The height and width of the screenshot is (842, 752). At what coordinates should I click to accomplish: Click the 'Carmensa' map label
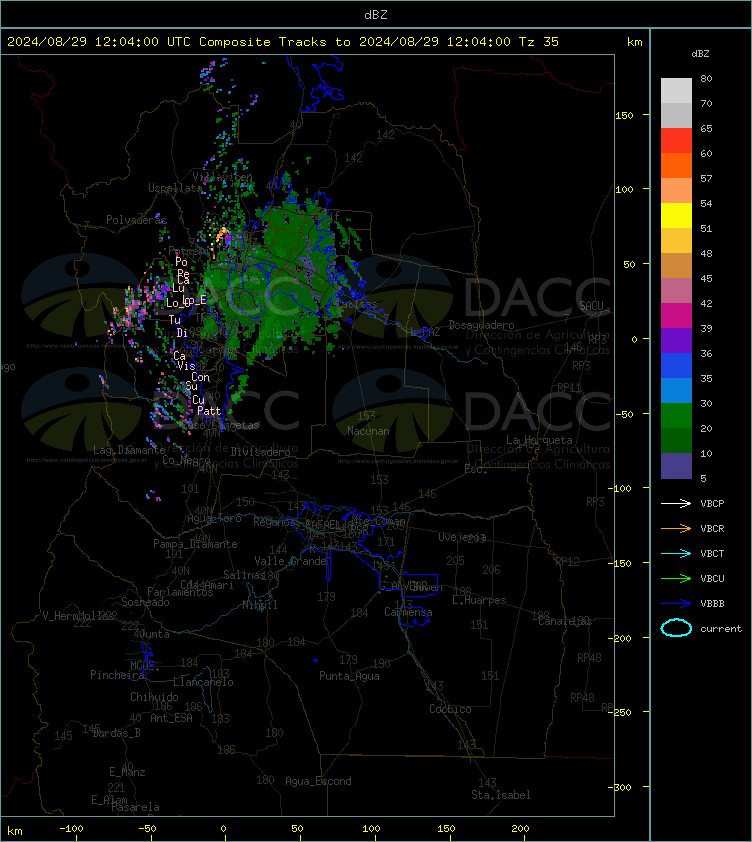tap(408, 612)
